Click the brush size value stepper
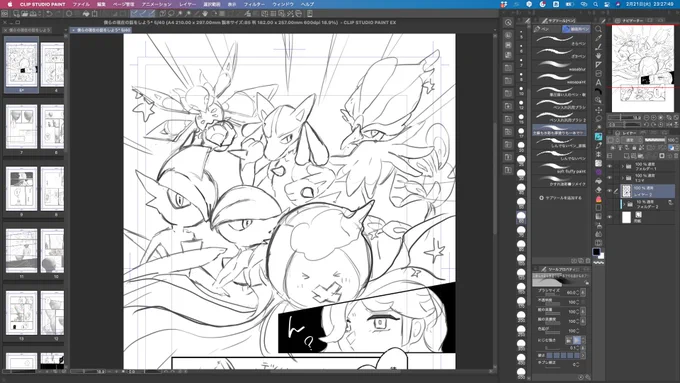This screenshot has width=680, height=383. coord(578,292)
